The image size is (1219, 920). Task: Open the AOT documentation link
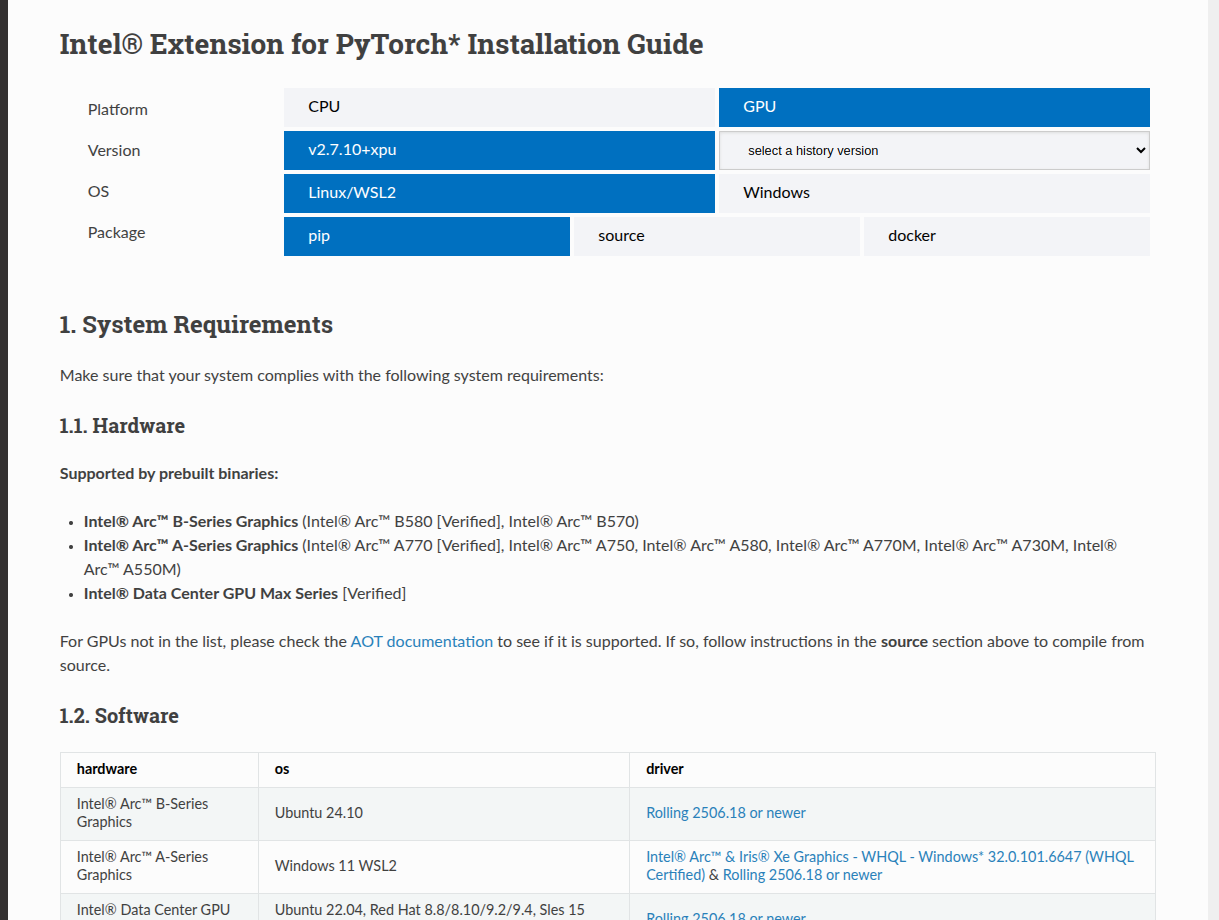pos(421,642)
